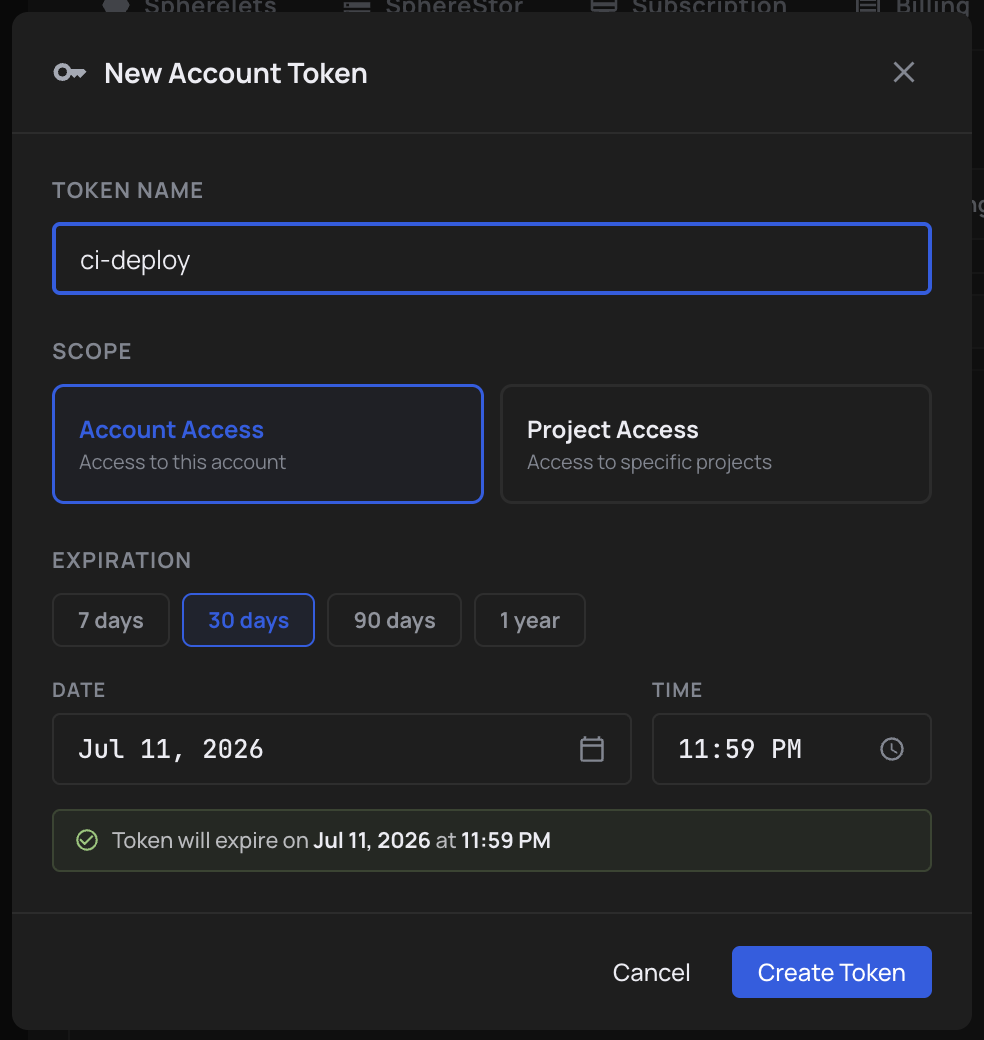Select Account Access scope option

point(268,444)
